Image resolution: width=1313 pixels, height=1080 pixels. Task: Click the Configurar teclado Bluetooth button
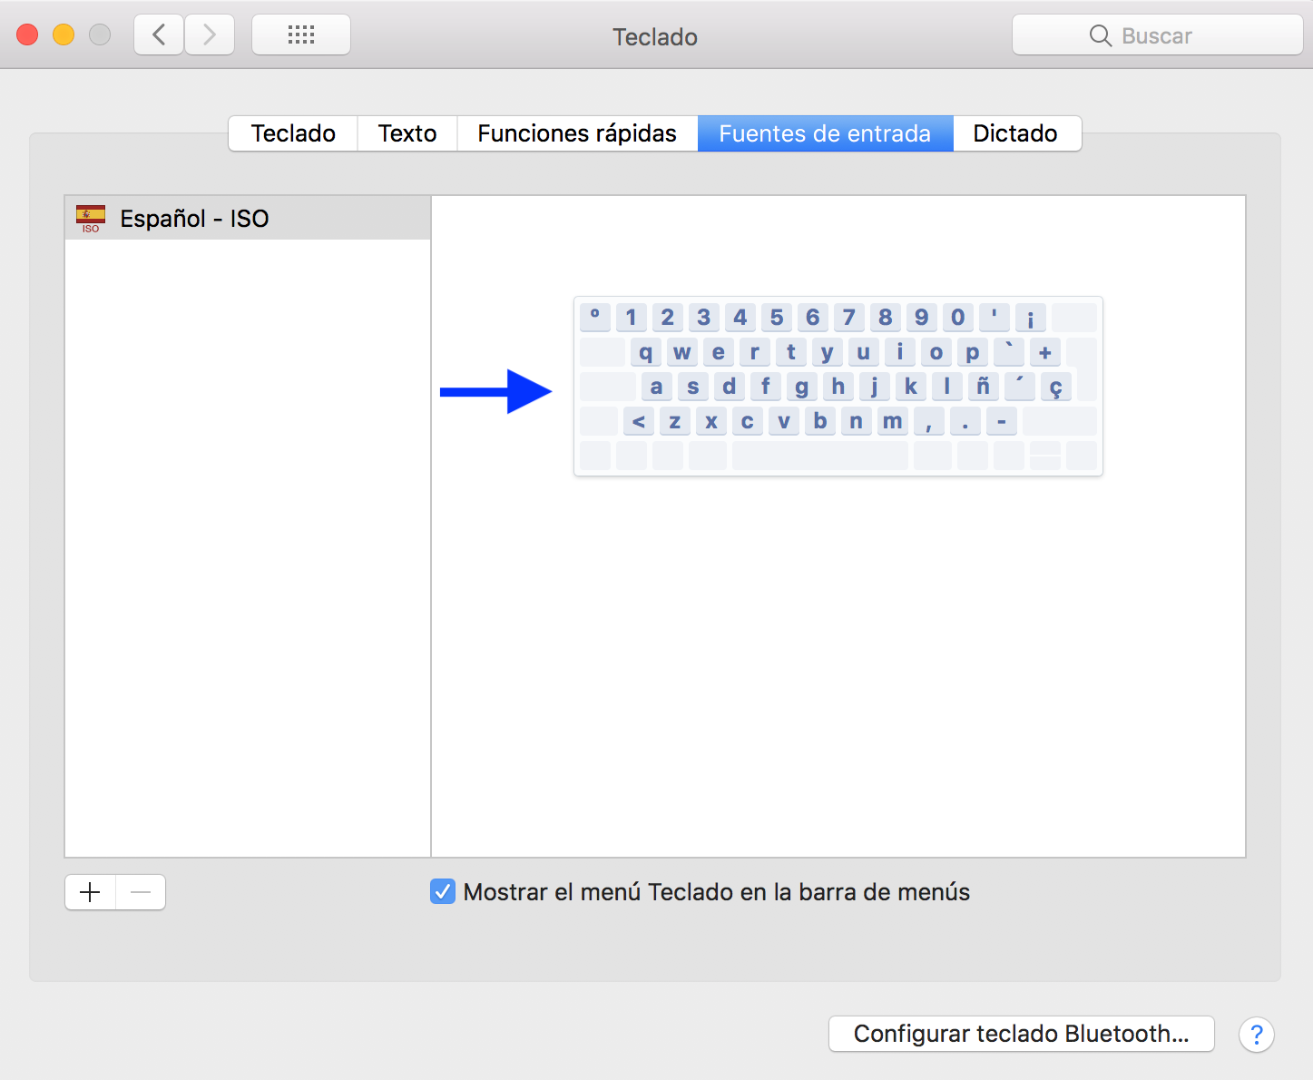point(1021,1034)
